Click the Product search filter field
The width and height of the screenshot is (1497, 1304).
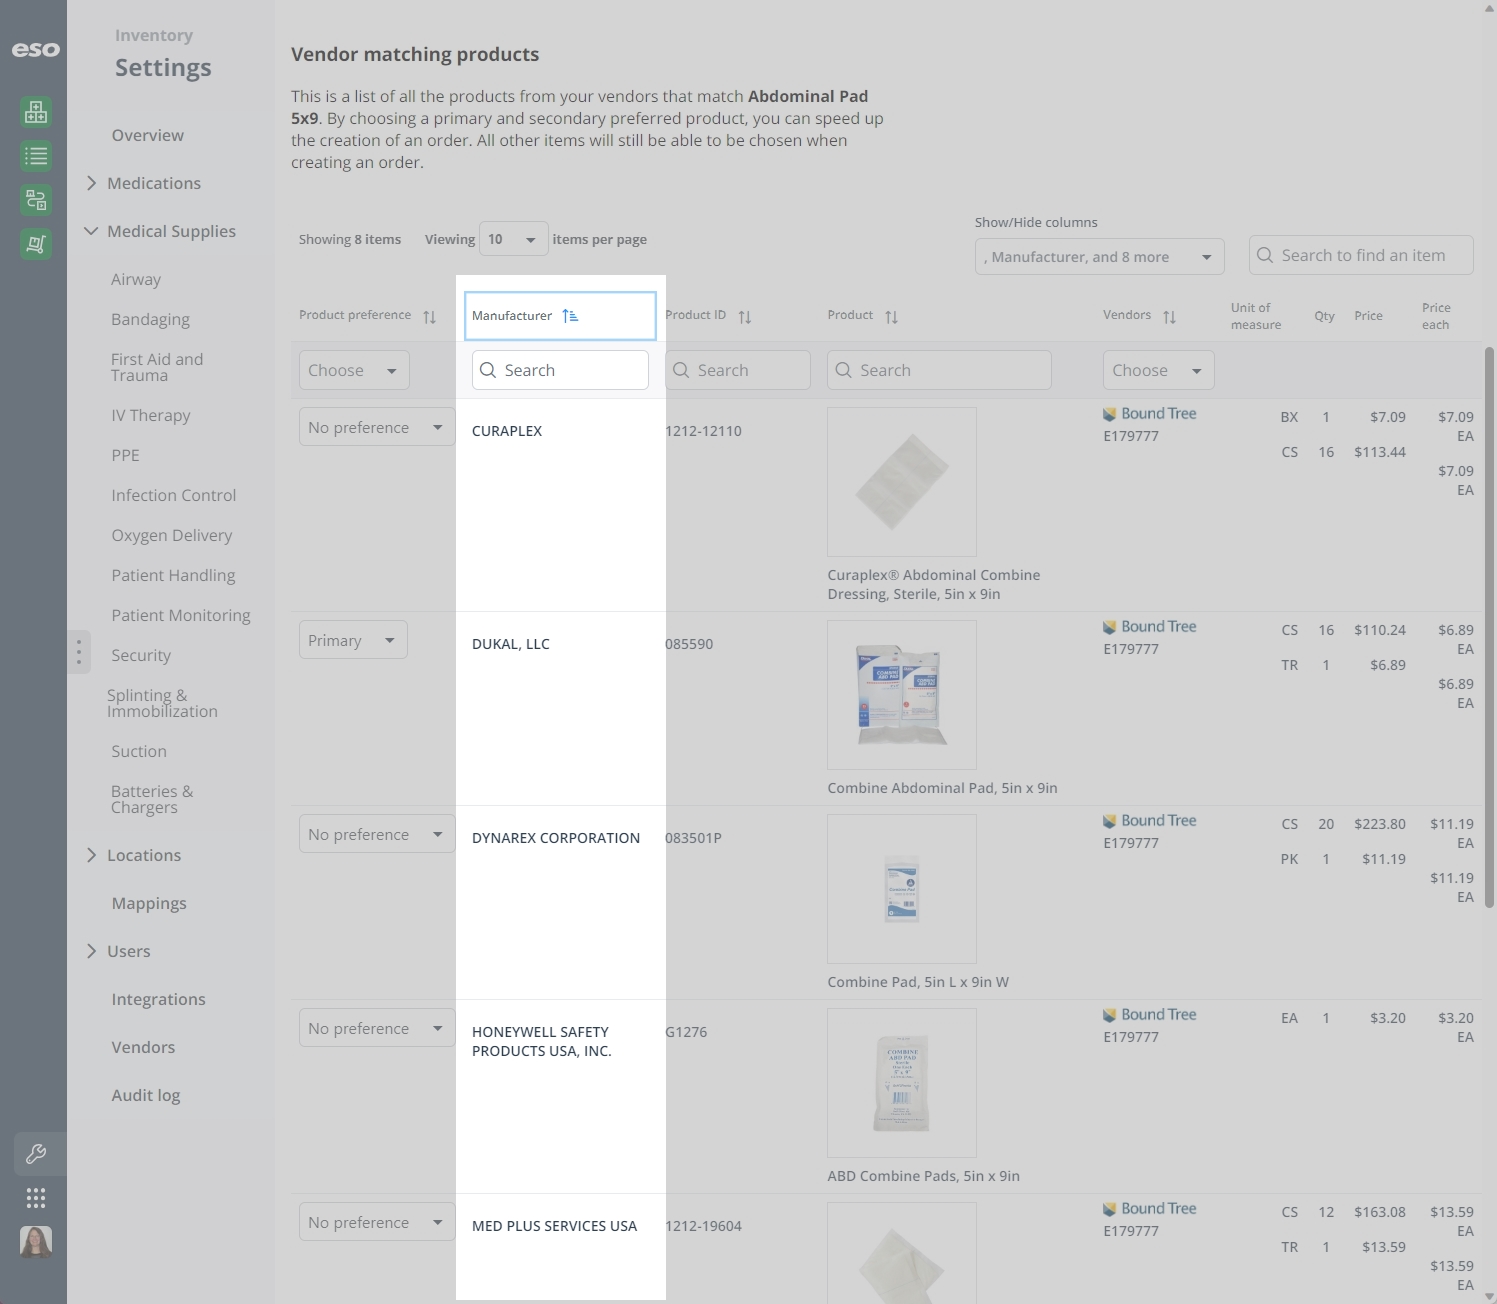(939, 370)
